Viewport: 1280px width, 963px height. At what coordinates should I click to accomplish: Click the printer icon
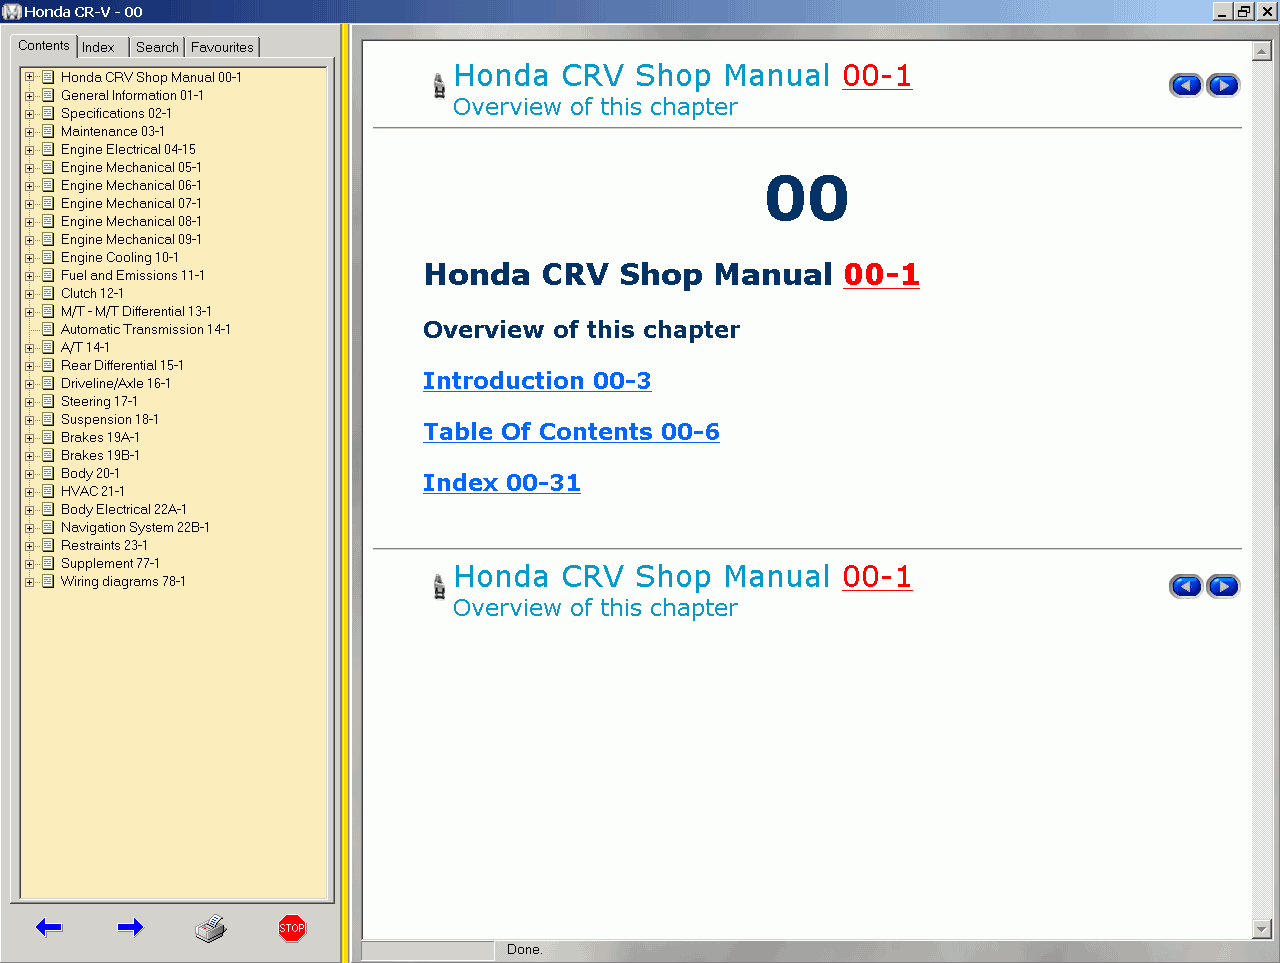pyautogui.click(x=211, y=929)
